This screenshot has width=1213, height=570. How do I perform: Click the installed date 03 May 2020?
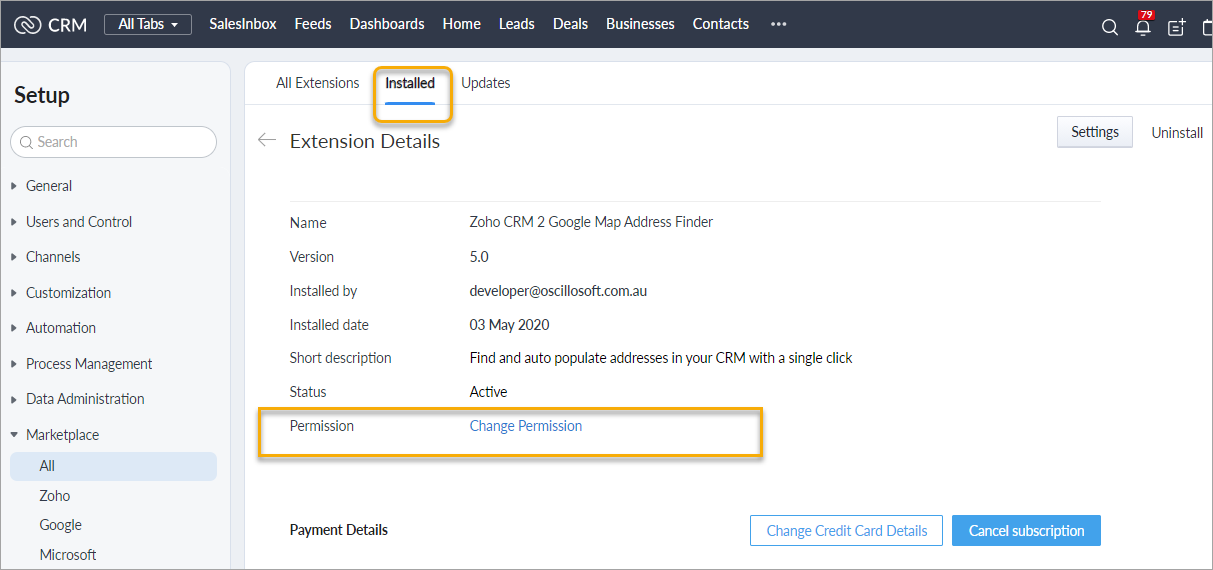tap(510, 325)
